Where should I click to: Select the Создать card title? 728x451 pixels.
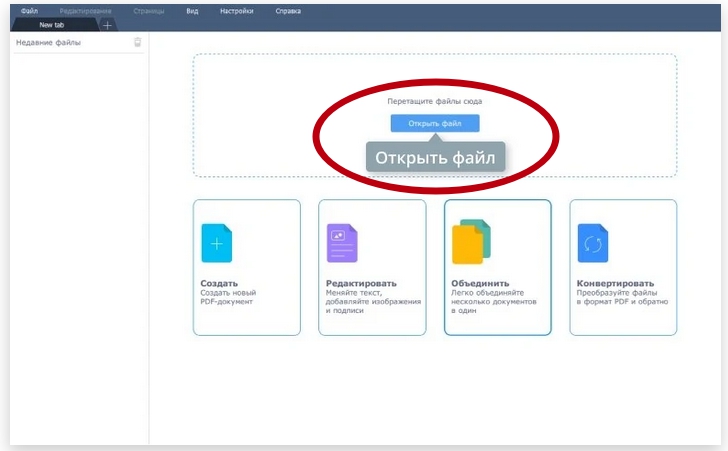coord(219,283)
